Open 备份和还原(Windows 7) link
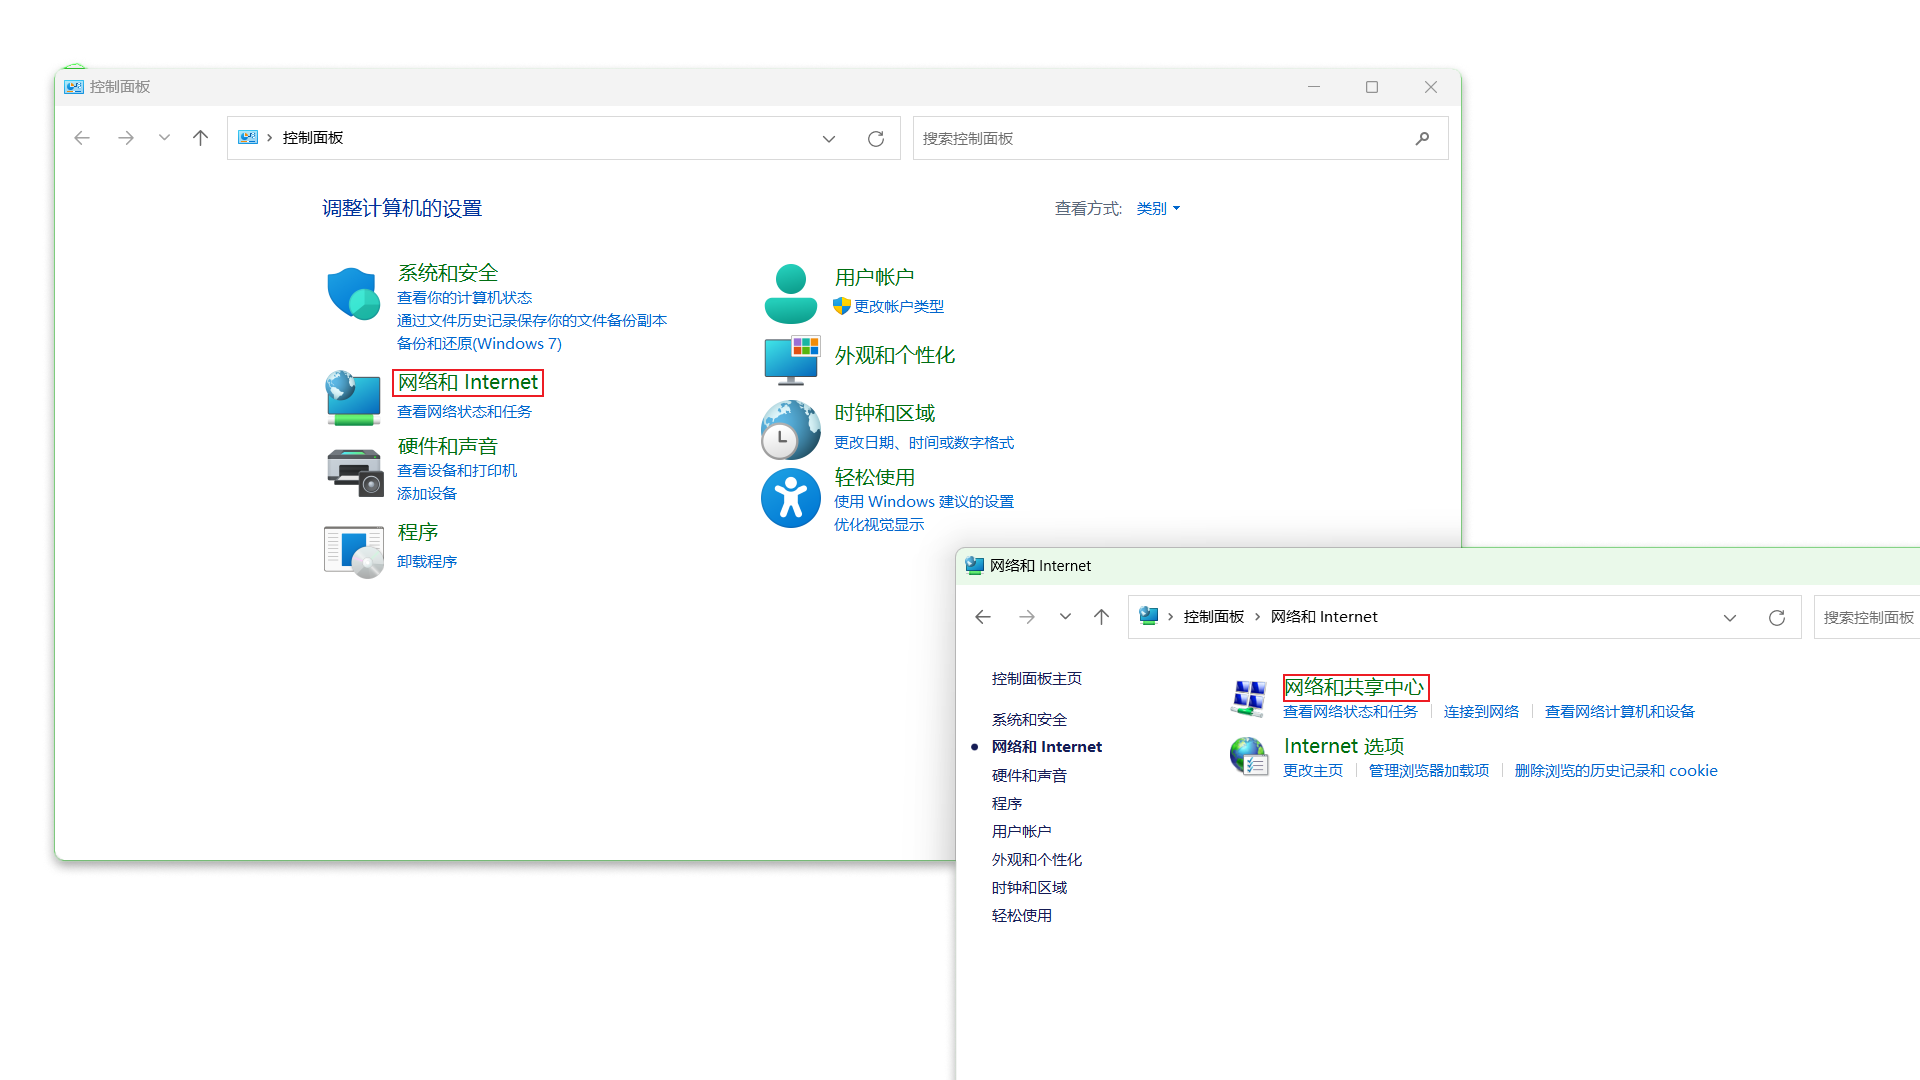The width and height of the screenshot is (1920, 1080). coord(478,343)
